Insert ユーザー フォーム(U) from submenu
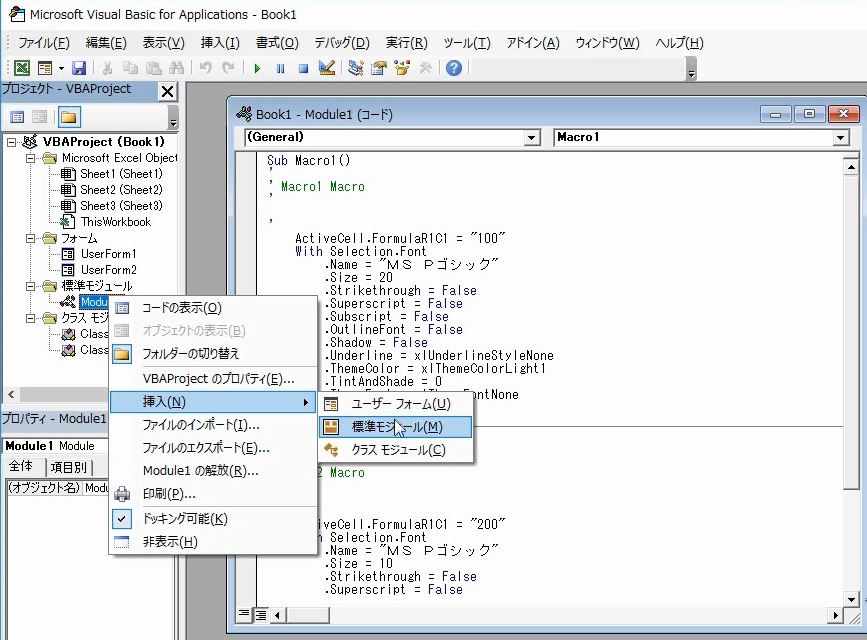Viewport: 867px width, 640px height. [x=395, y=404]
